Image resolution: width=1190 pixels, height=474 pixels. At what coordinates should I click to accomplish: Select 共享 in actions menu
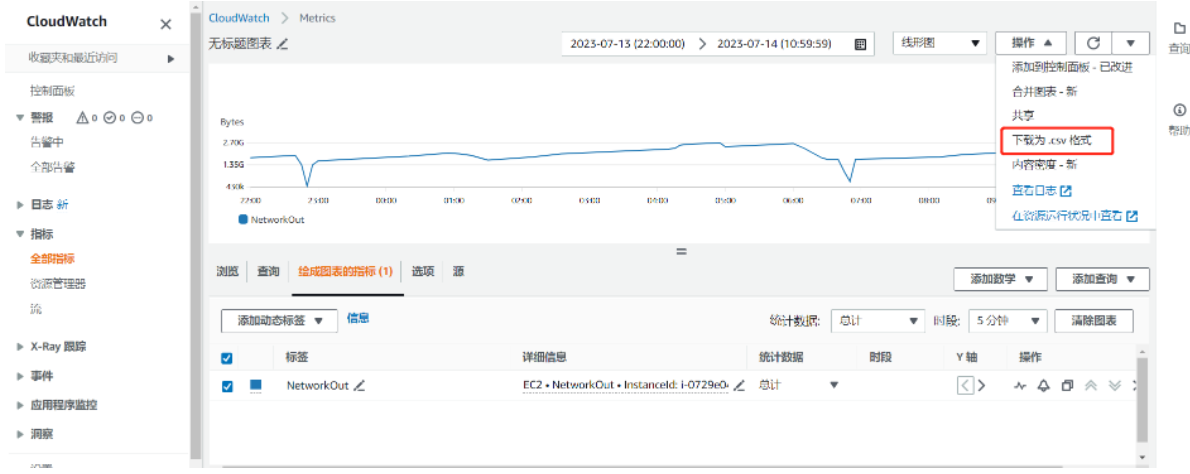1023,116
